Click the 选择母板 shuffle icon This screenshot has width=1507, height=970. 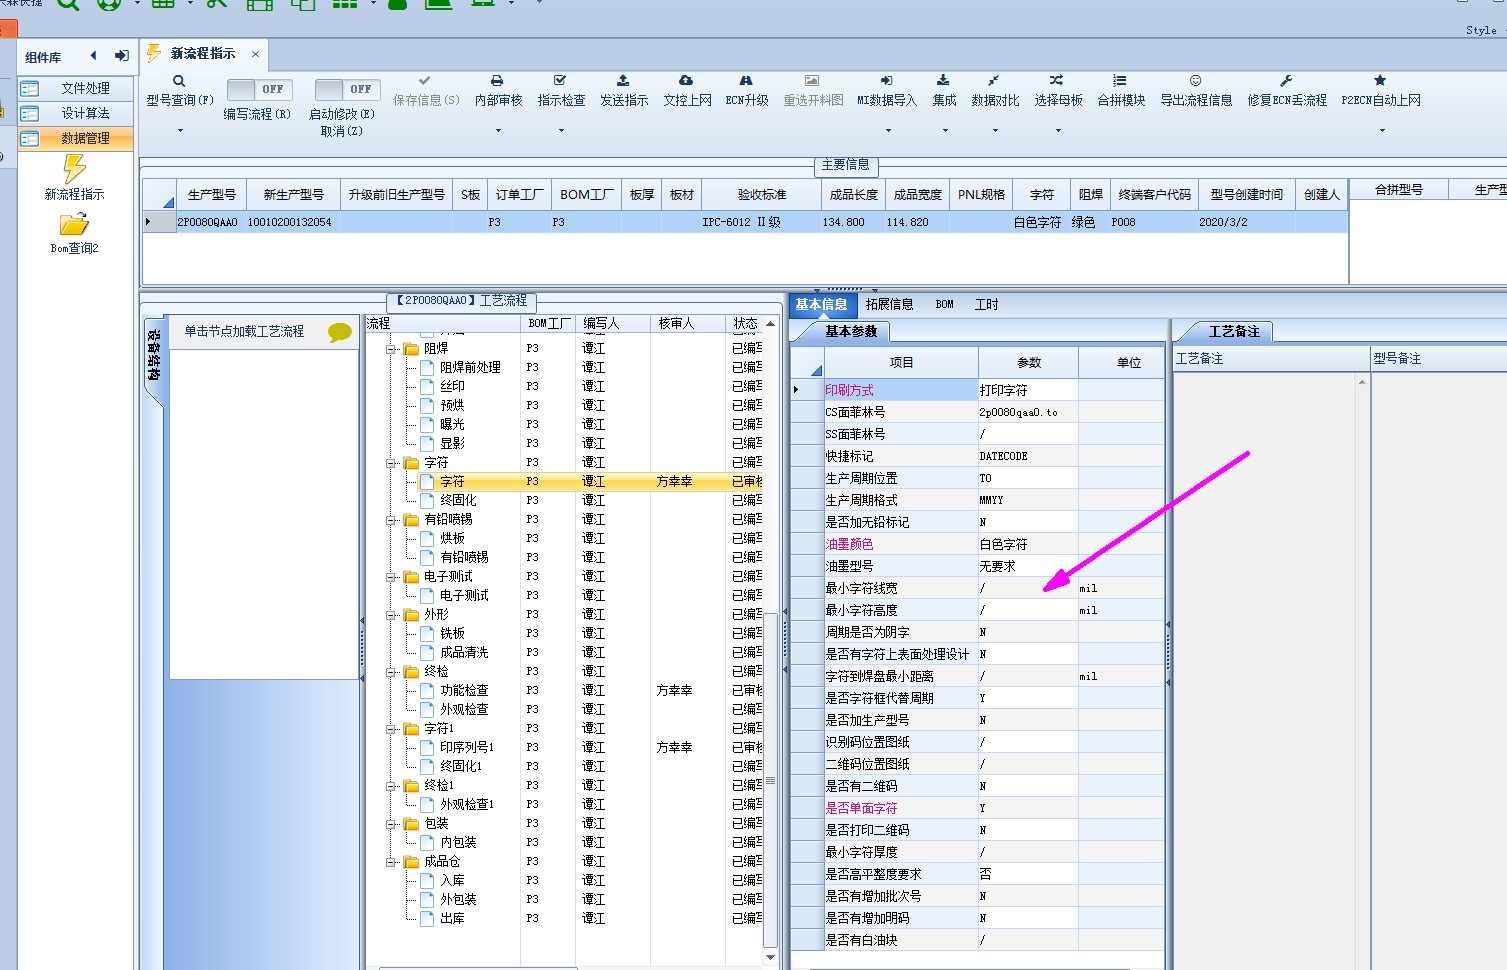tap(1057, 80)
